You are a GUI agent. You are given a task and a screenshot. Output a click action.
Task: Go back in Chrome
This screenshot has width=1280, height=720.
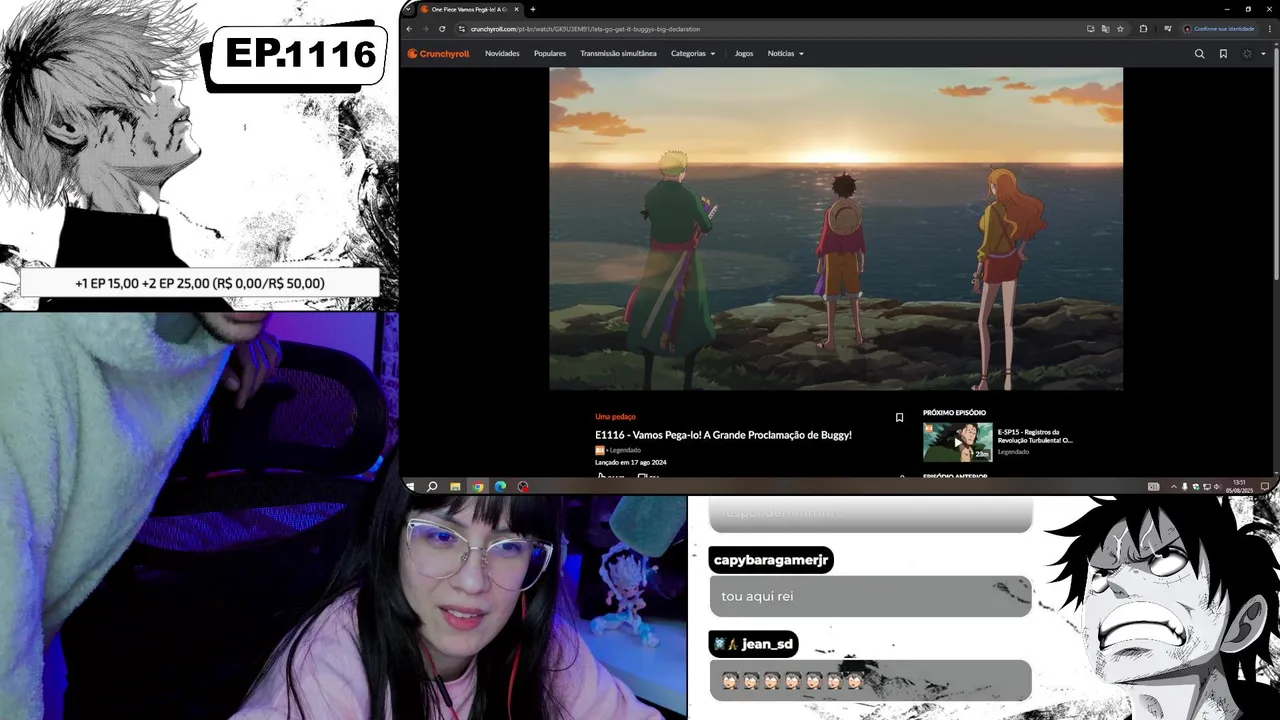tap(409, 29)
